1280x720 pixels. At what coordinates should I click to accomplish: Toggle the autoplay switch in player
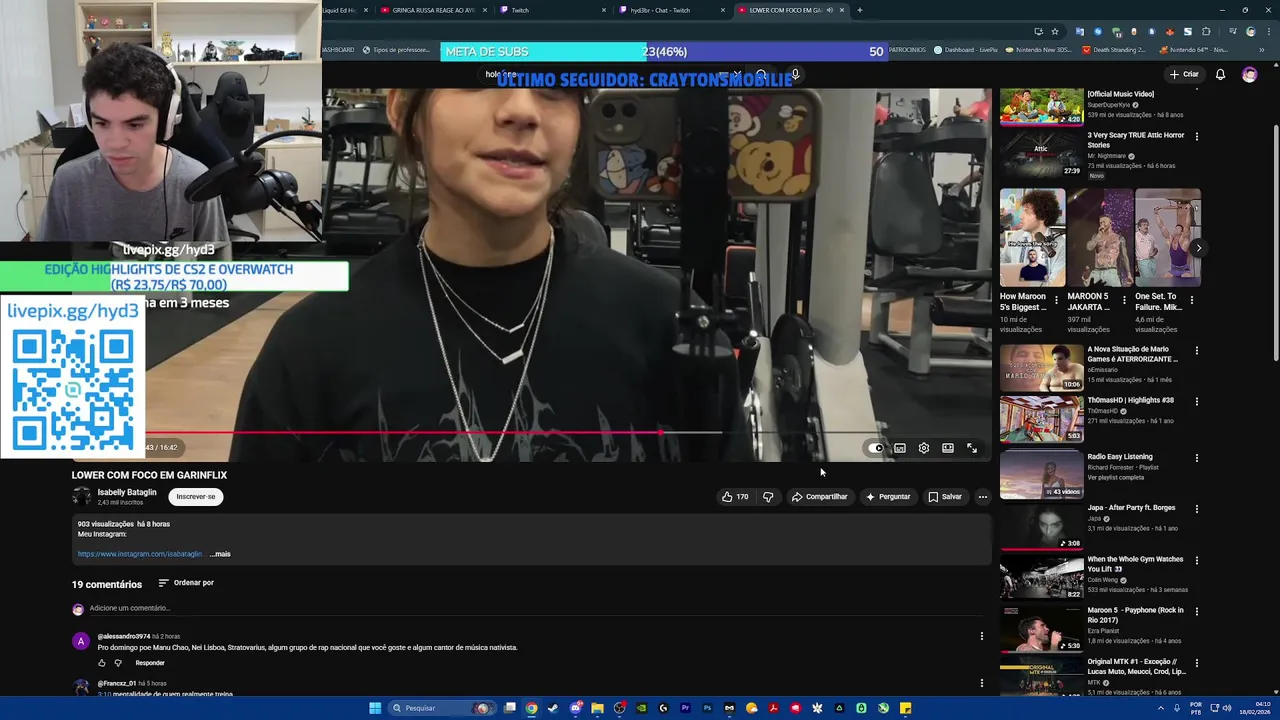(876, 448)
